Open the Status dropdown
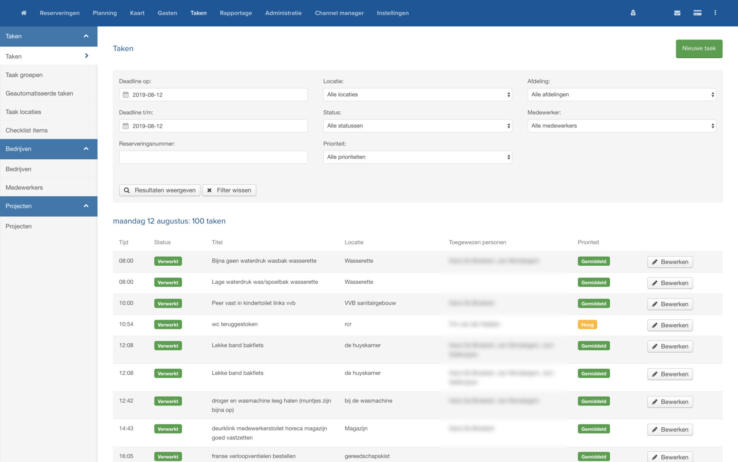 (417, 126)
